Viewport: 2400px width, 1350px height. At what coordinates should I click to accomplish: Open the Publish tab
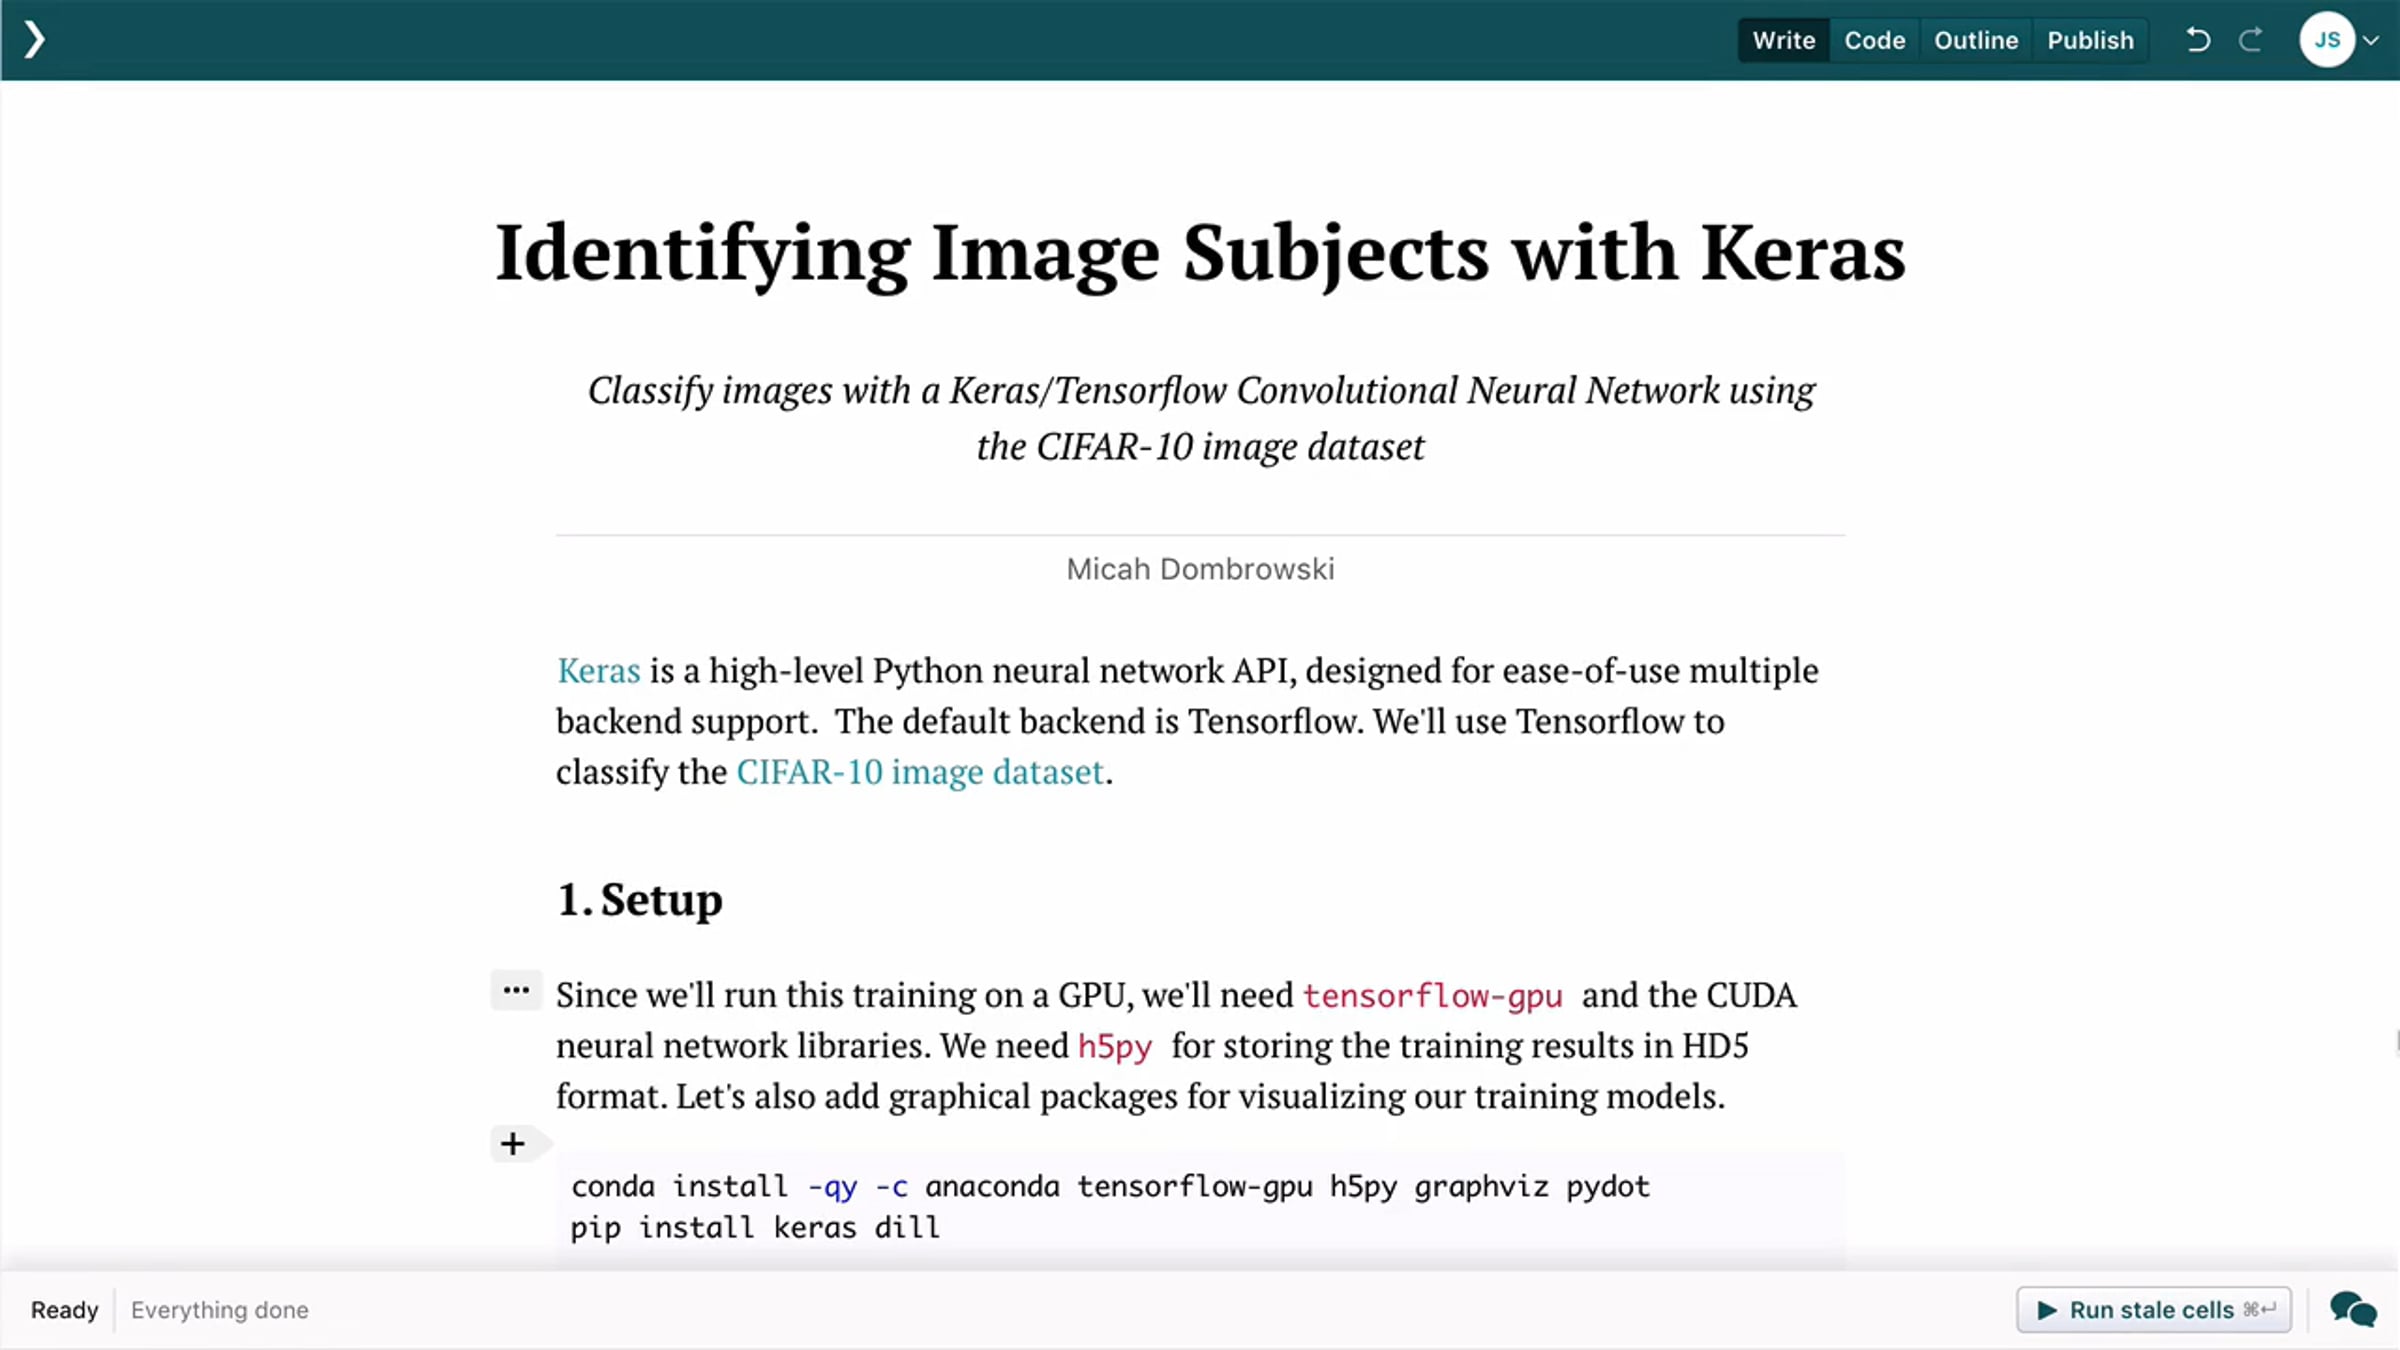[x=2090, y=40]
